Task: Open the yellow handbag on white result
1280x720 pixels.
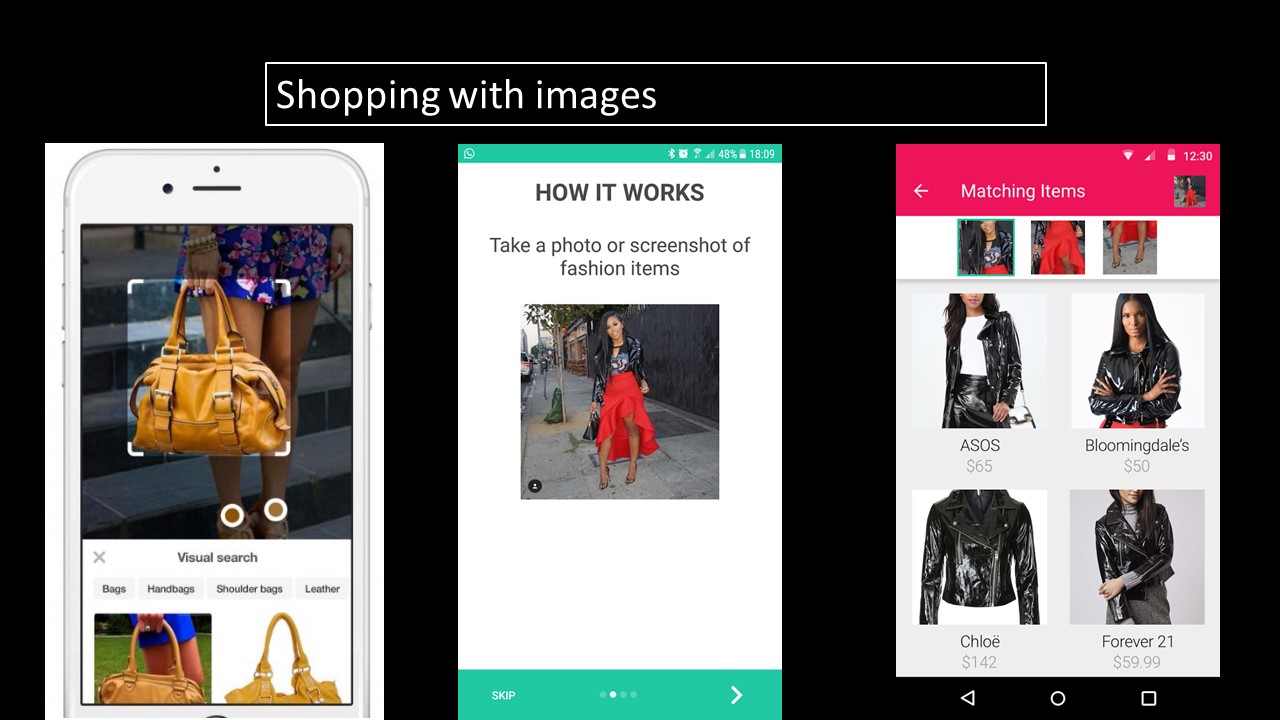Action: point(283,658)
